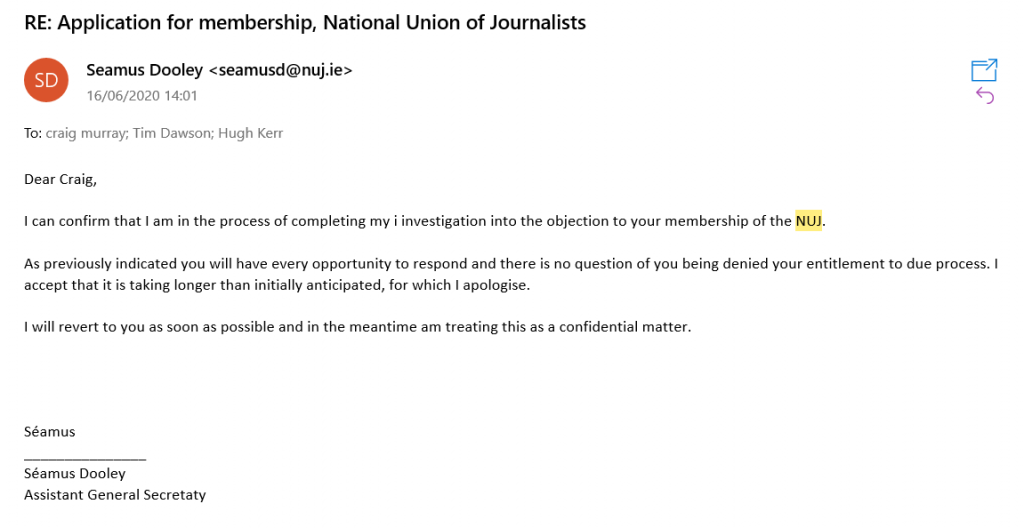
Task: Select recipient Hugh Kerr
Action: (x=251, y=133)
